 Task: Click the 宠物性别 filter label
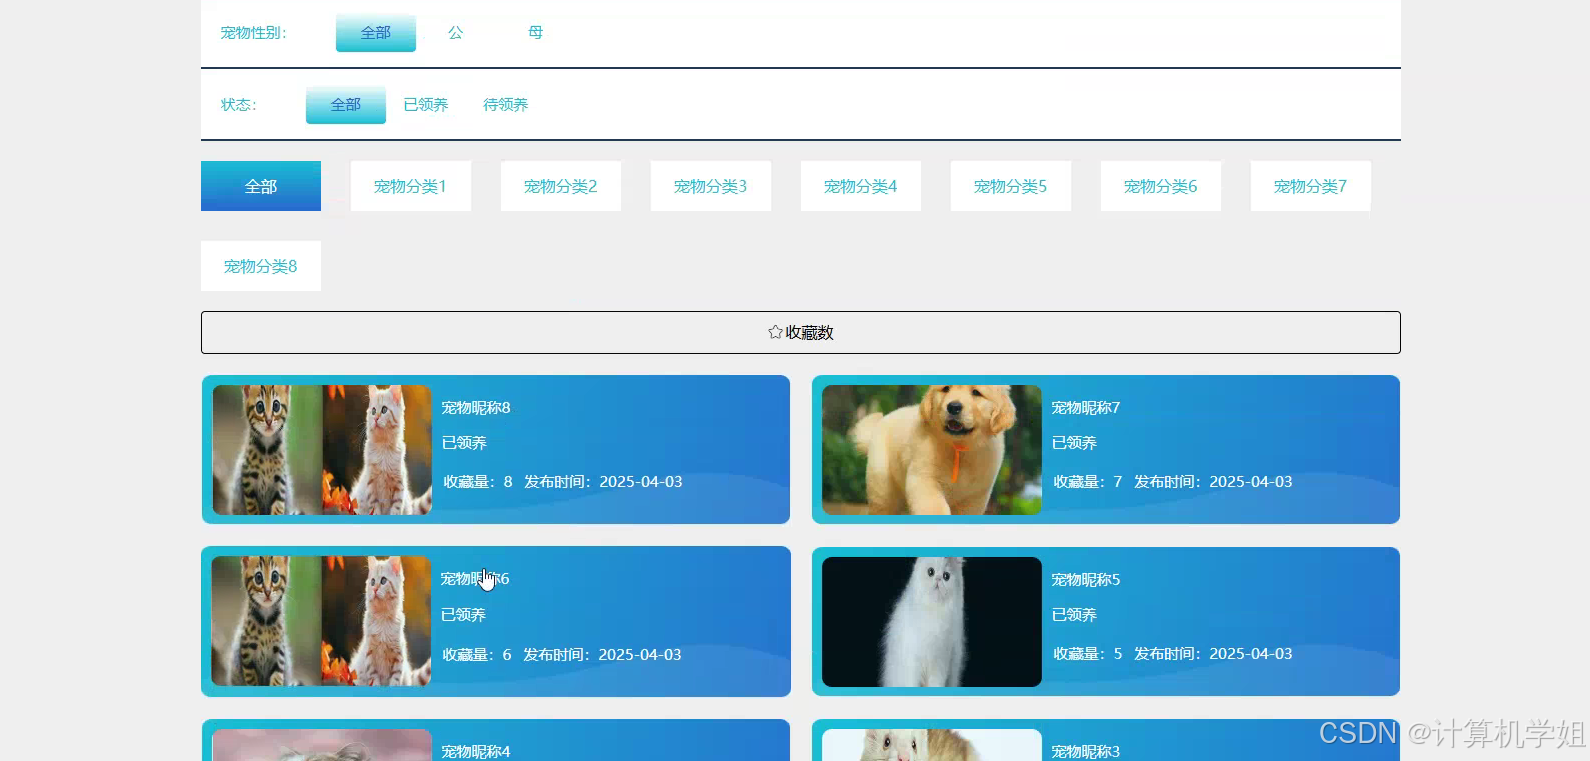click(254, 33)
